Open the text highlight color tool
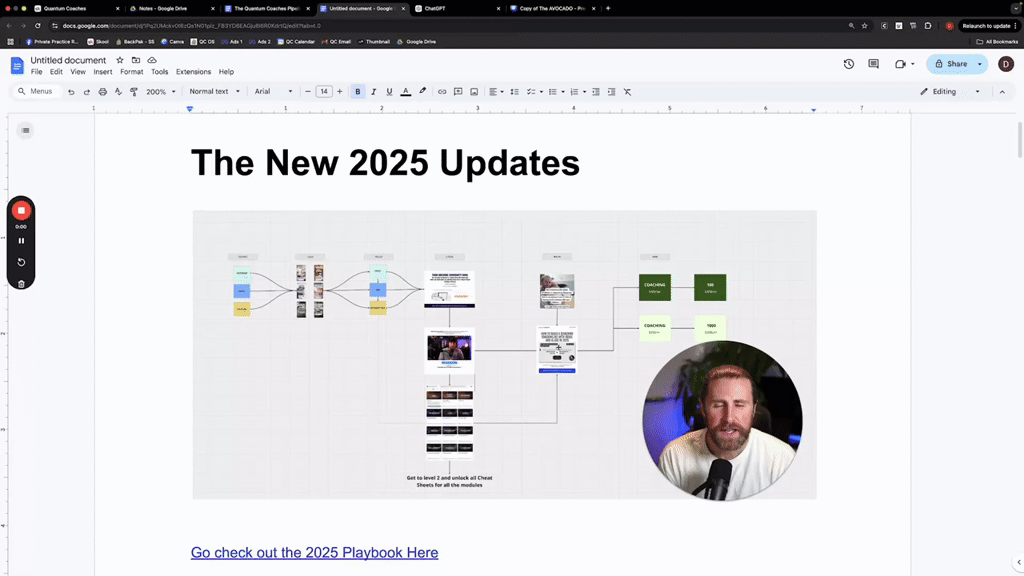 [x=422, y=91]
